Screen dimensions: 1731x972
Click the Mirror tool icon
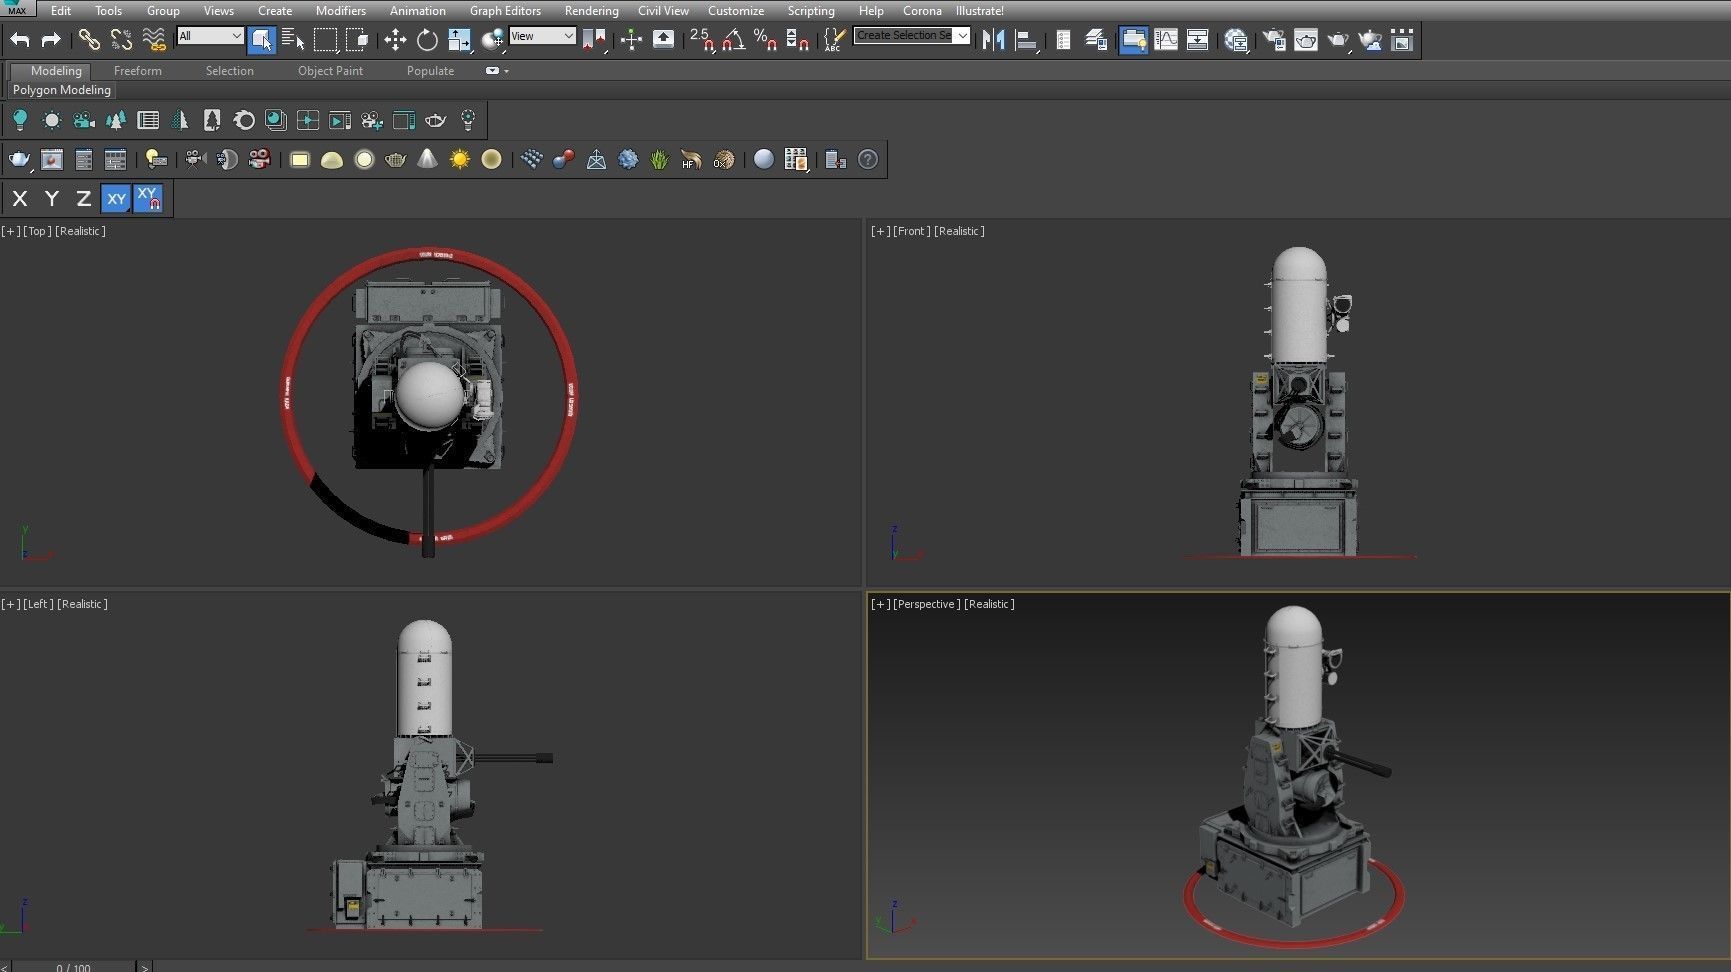993,40
